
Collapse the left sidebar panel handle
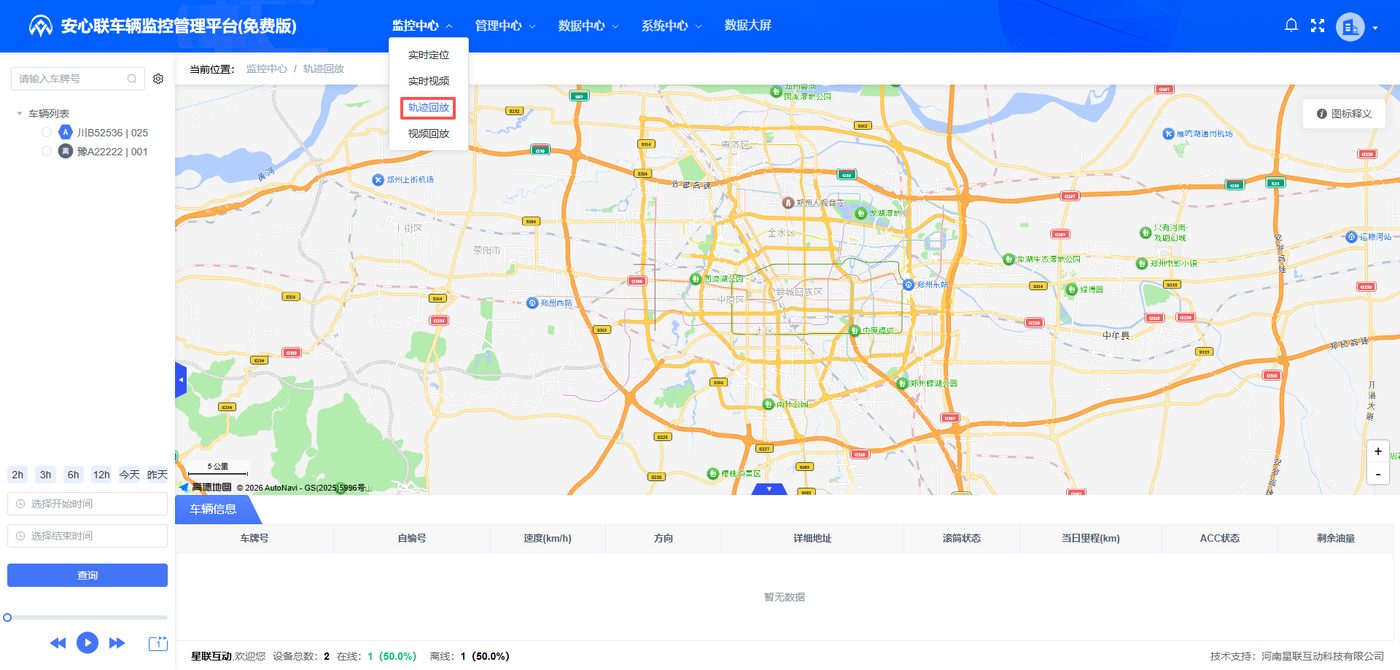pyautogui.click(x=181, y=381)
